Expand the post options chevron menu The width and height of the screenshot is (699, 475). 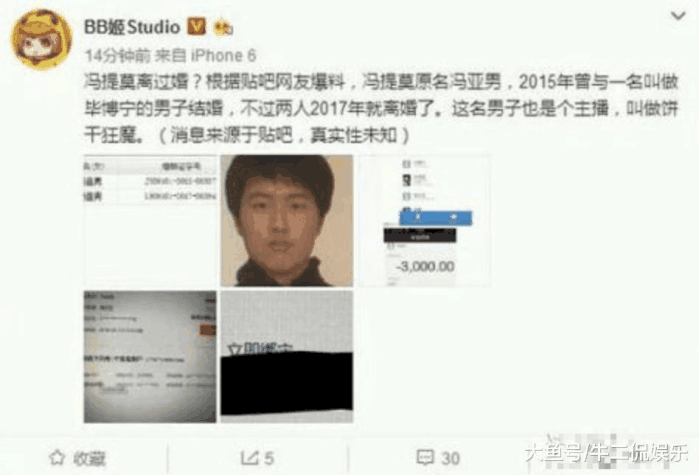click(678, 16)
